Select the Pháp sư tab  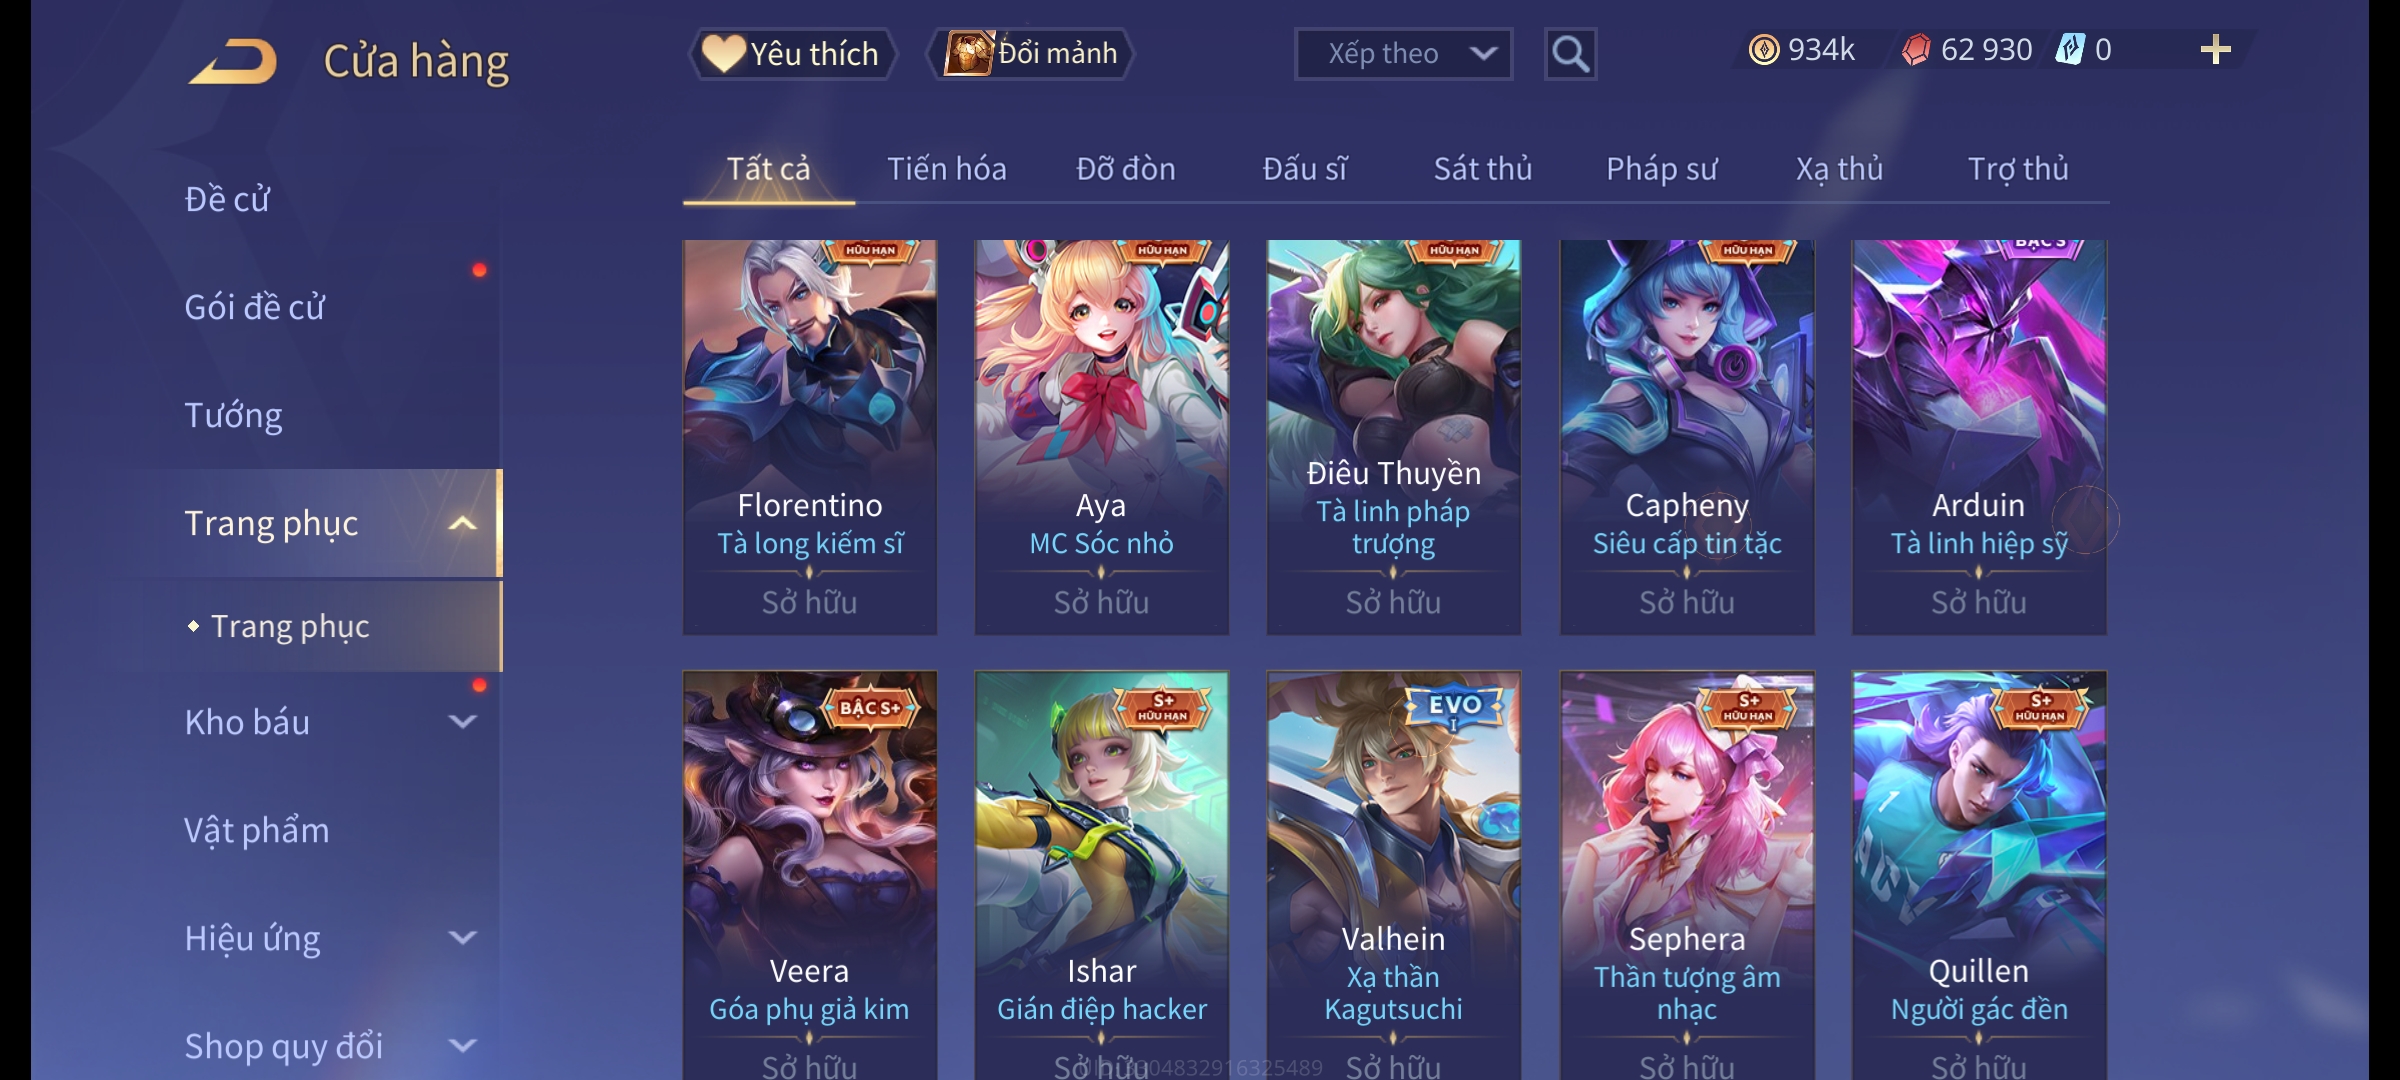(1661, 169)
